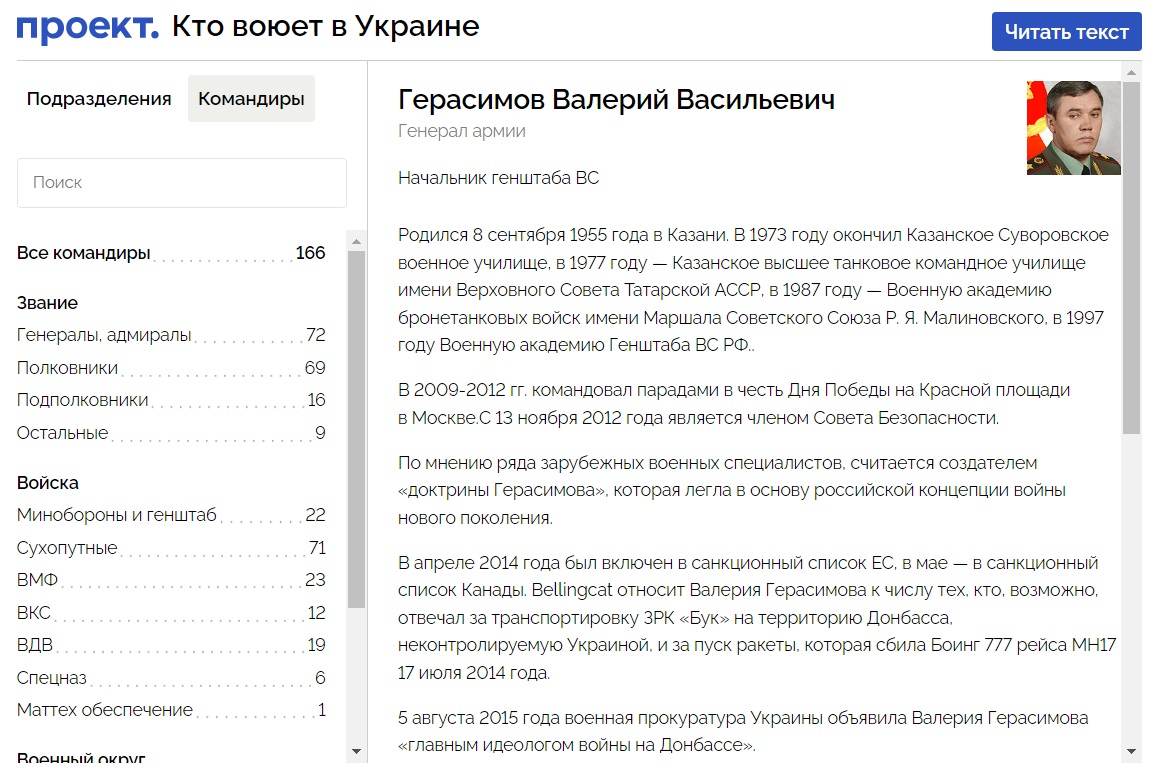
Task: Click the Gerasimov portrait photo
Action: click(1072, 128)
